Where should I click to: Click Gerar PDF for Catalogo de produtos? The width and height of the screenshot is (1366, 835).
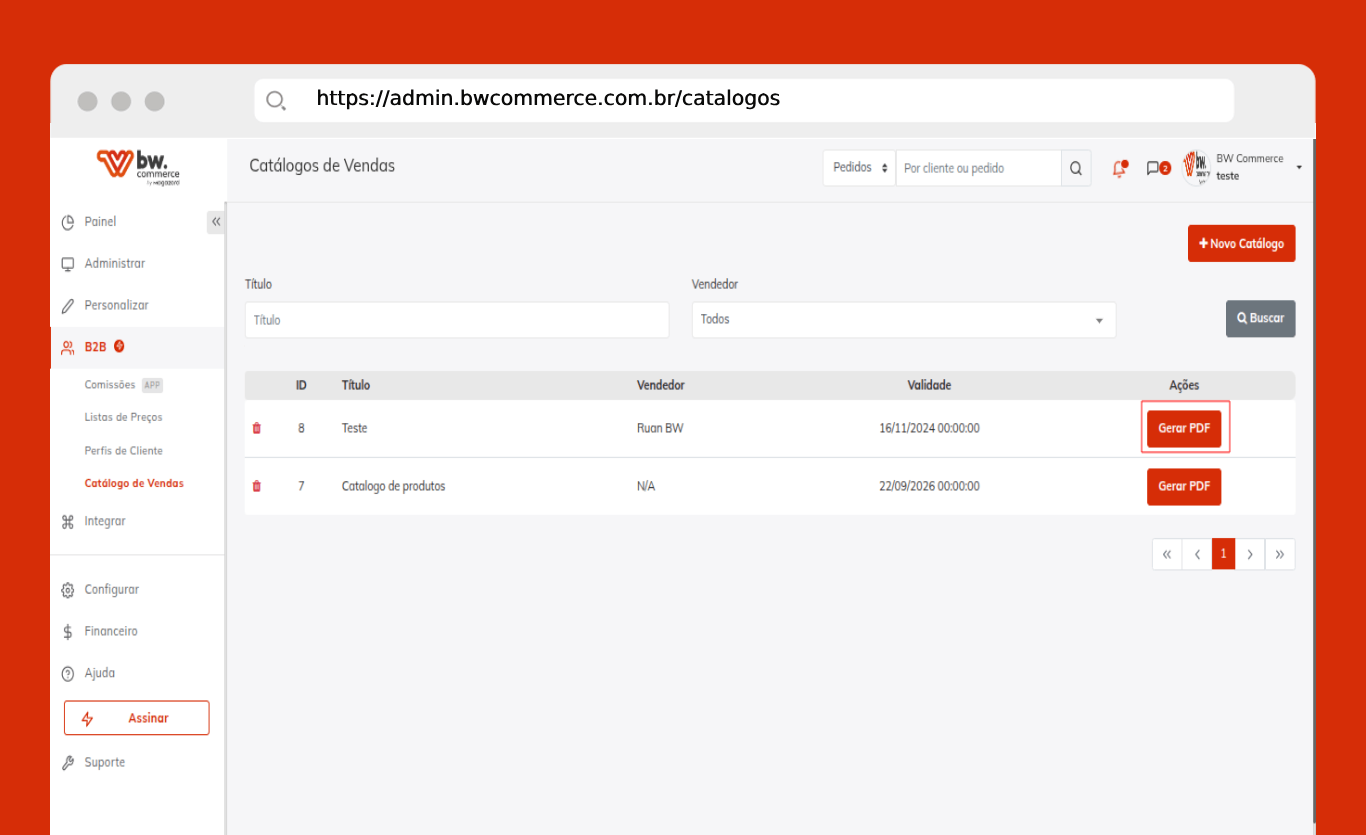(1184, 486)
